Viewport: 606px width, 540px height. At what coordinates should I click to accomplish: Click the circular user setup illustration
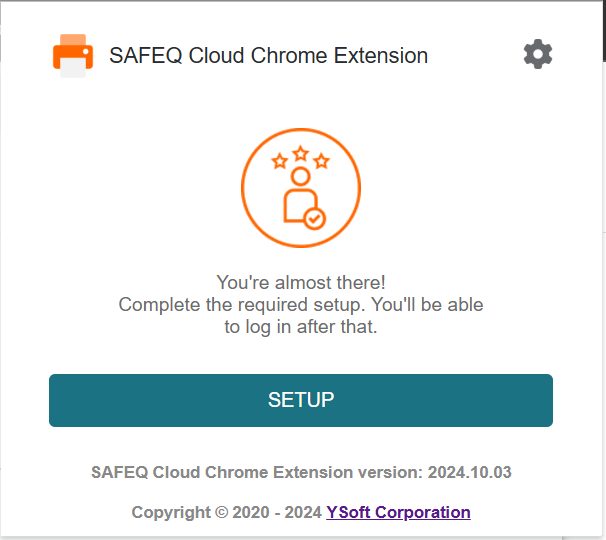point(301,188)
